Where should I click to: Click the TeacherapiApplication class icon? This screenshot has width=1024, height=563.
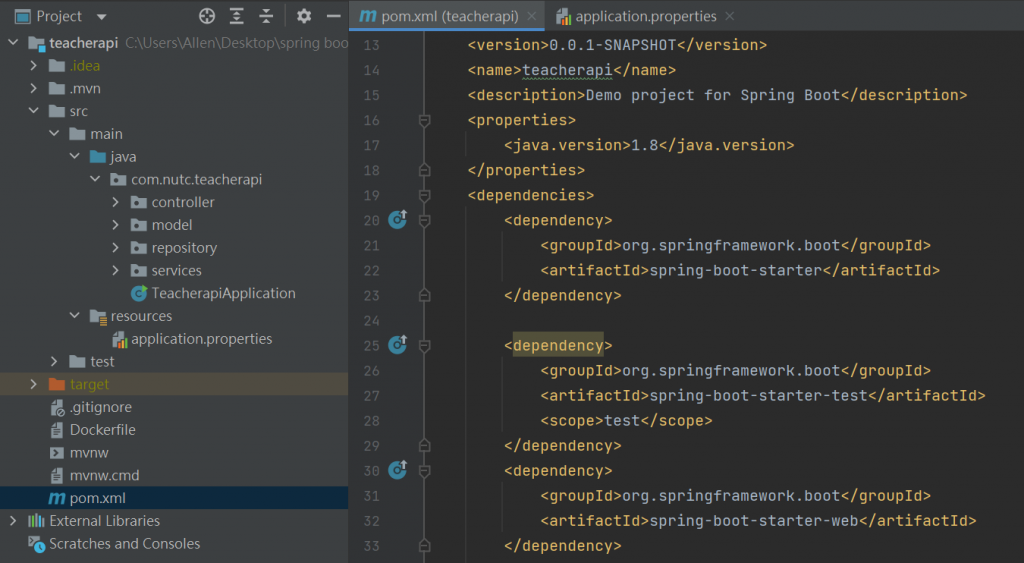pyautogui.click(x=139, y=293)
